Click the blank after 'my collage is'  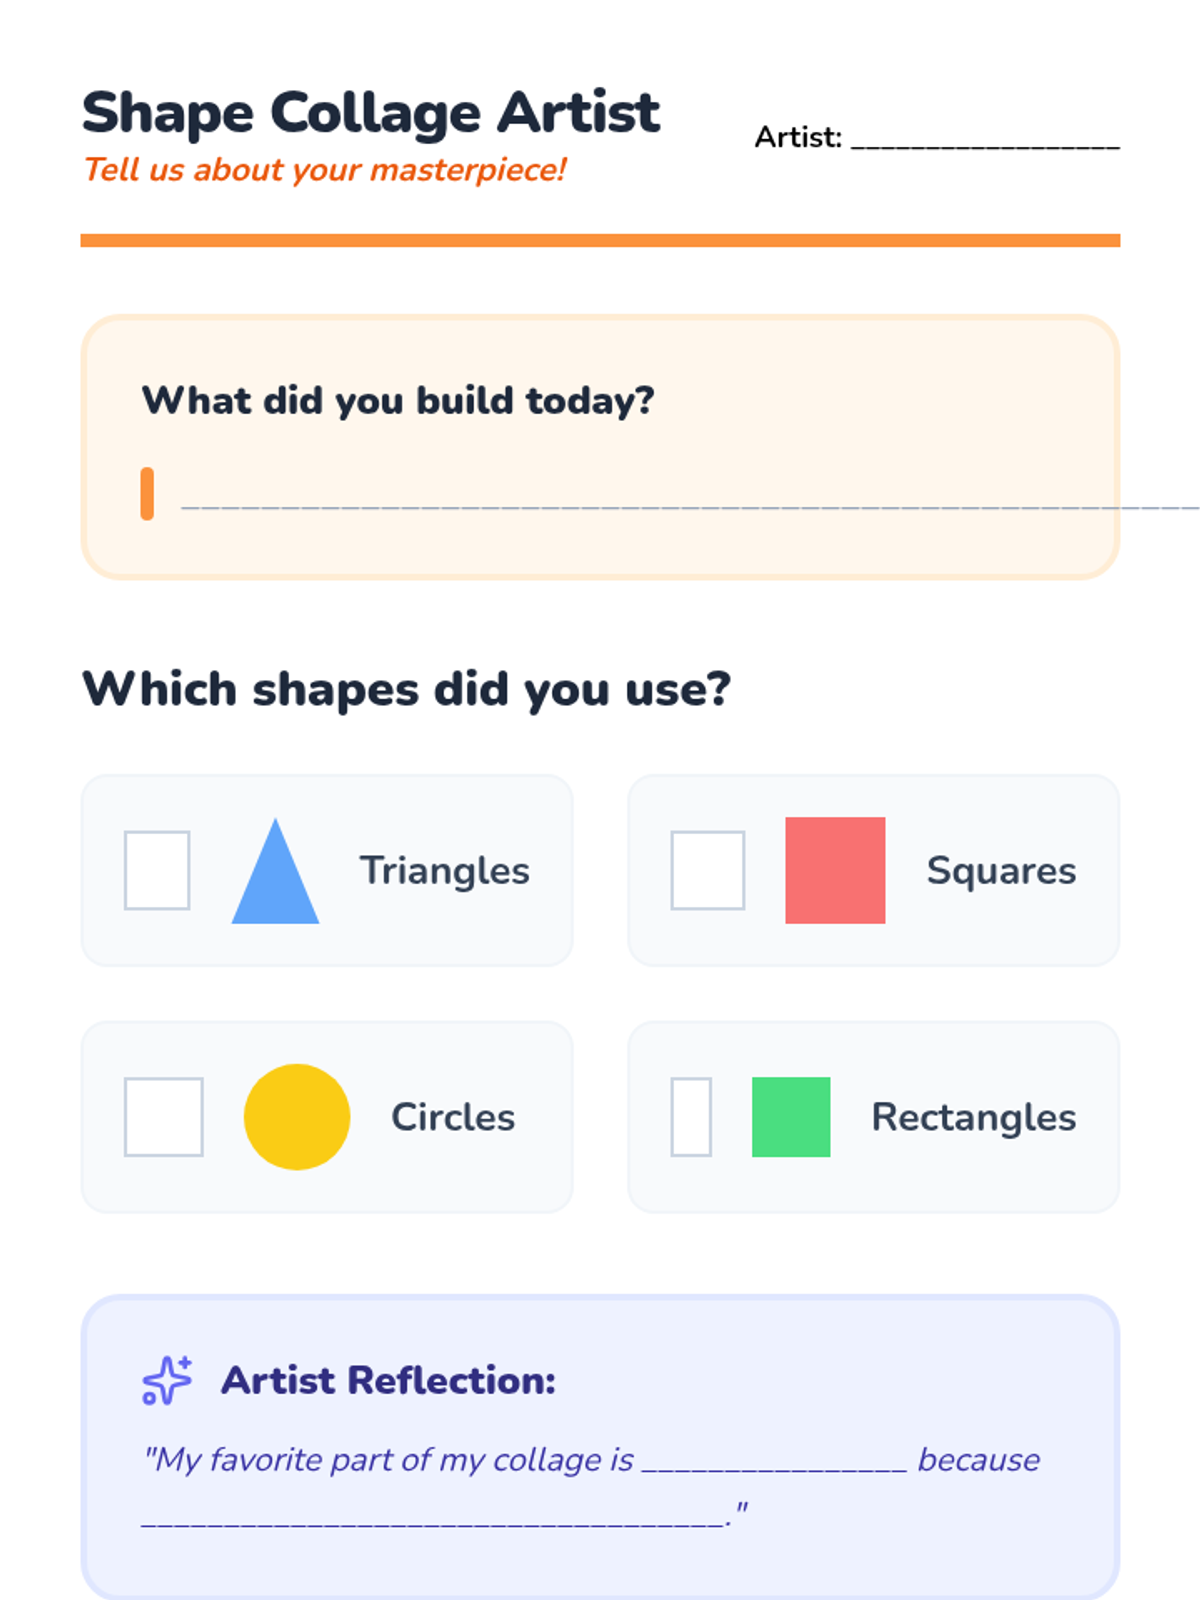[774, 1463]
